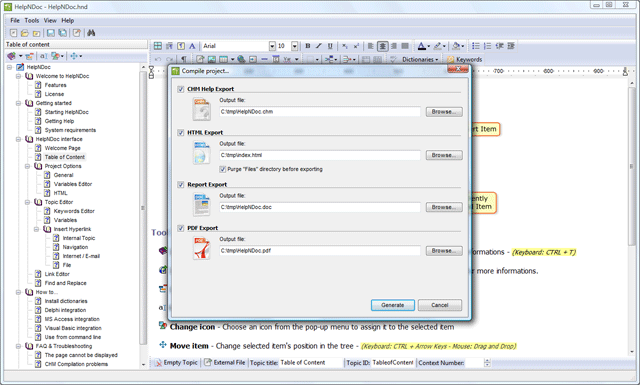Image resolution: width=640 pixels, height=385 pixels.
Task: Open the File menu
Action: [15, 20]
